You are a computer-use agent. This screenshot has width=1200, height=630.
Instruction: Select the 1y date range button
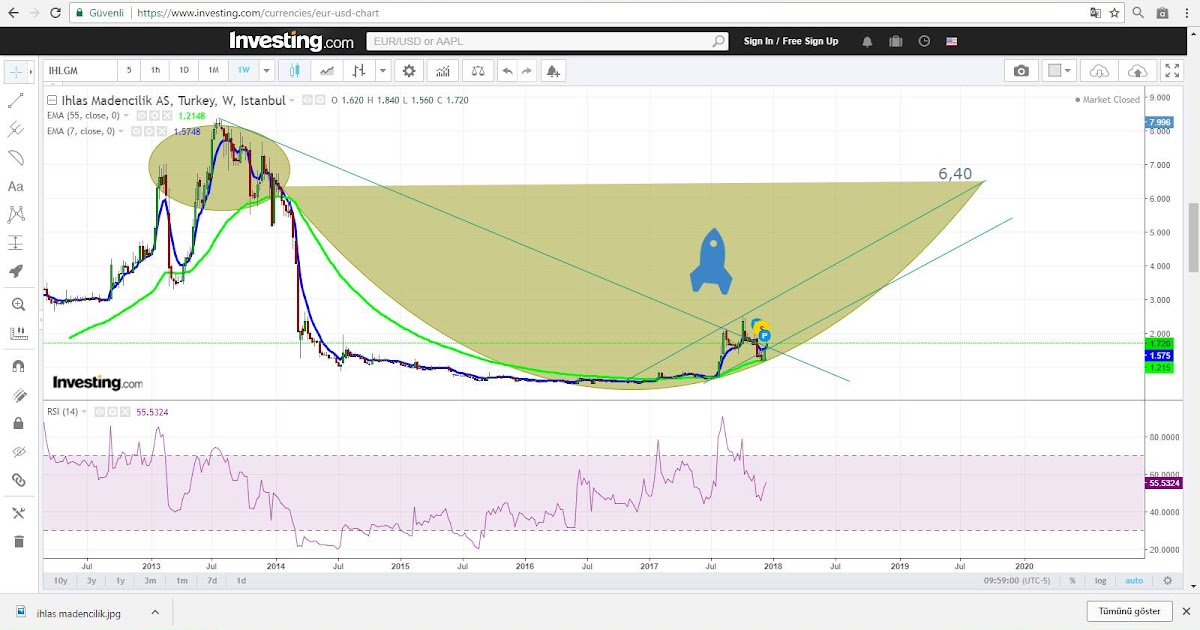click(x=121, y=580)
